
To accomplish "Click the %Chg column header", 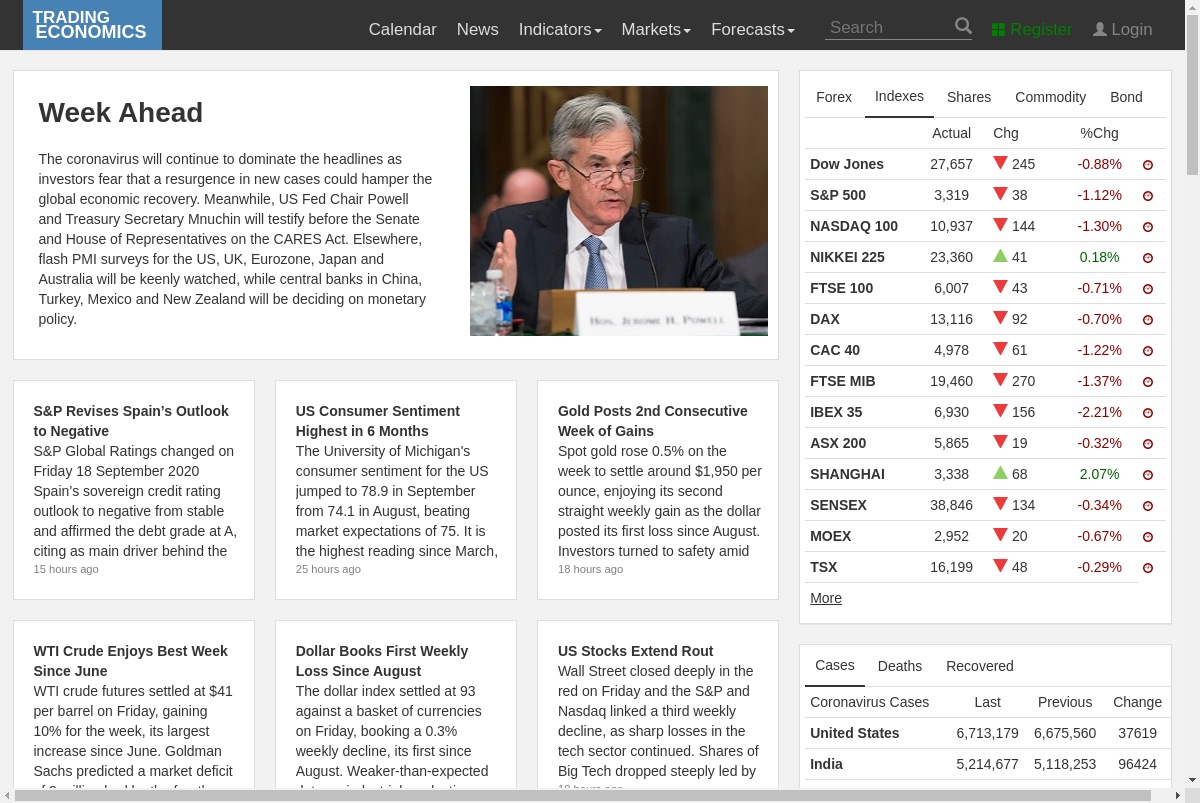I will 1099,133.
